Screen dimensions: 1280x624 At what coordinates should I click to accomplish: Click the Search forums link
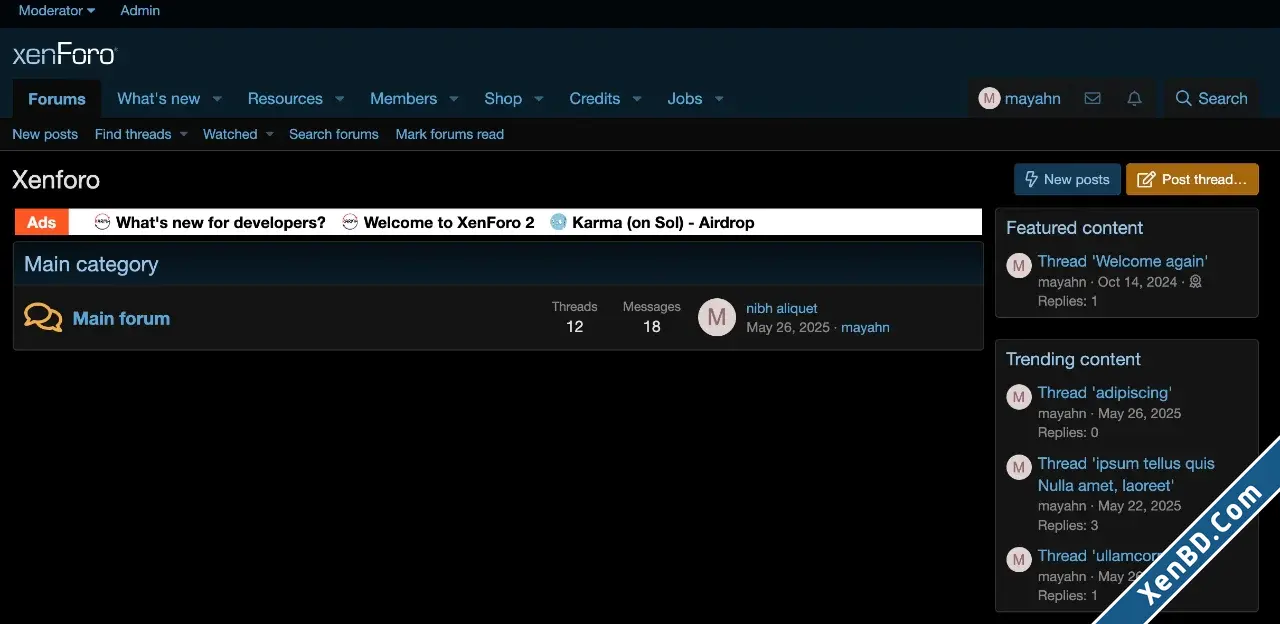click(334, 134)
